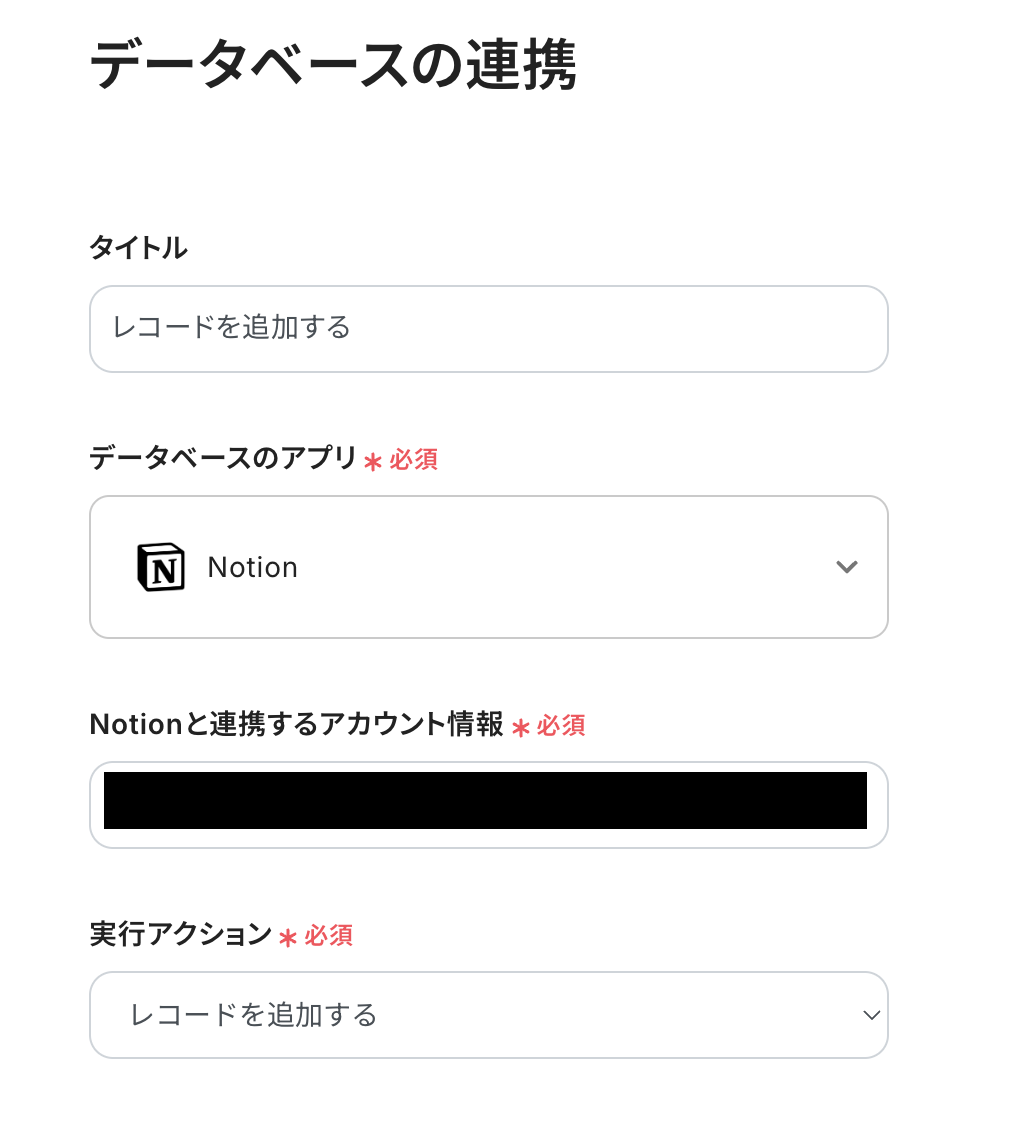Screen dimensions: 1020x1140
Task: Click red asterisk beside アカウント情報 label
Action: click(x=520, y=727)
